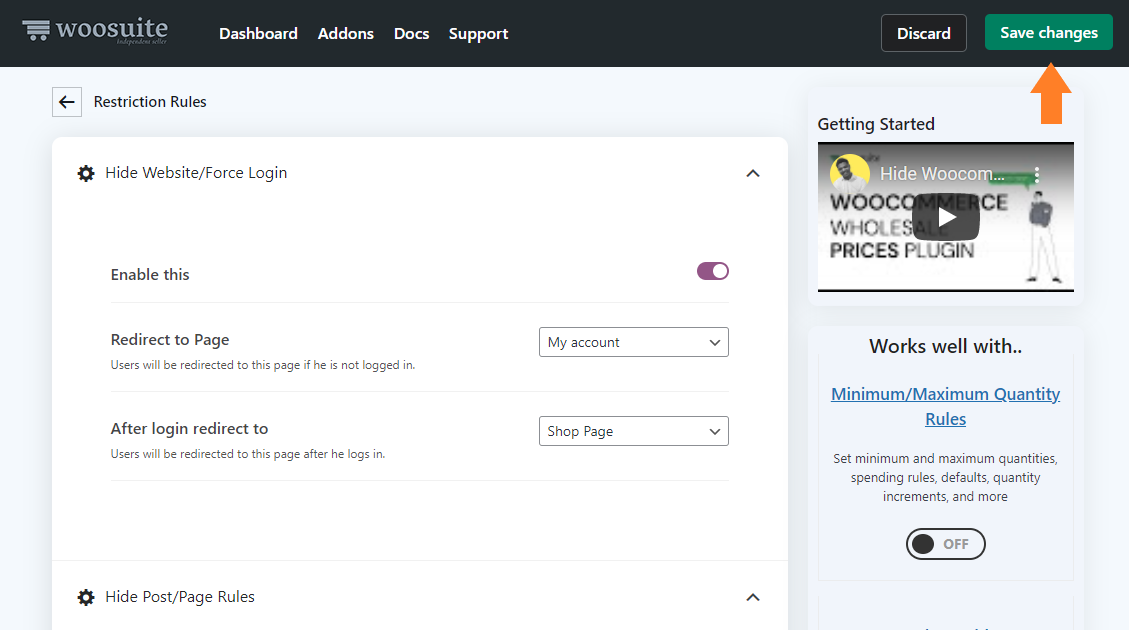Click the Restriction Rules heading text

coord(150,102)
